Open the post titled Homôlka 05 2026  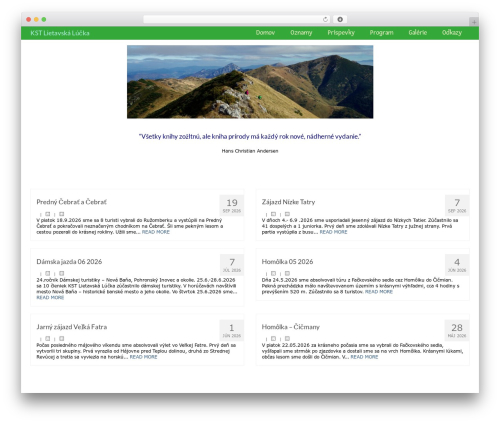click(x=287, y=262)
